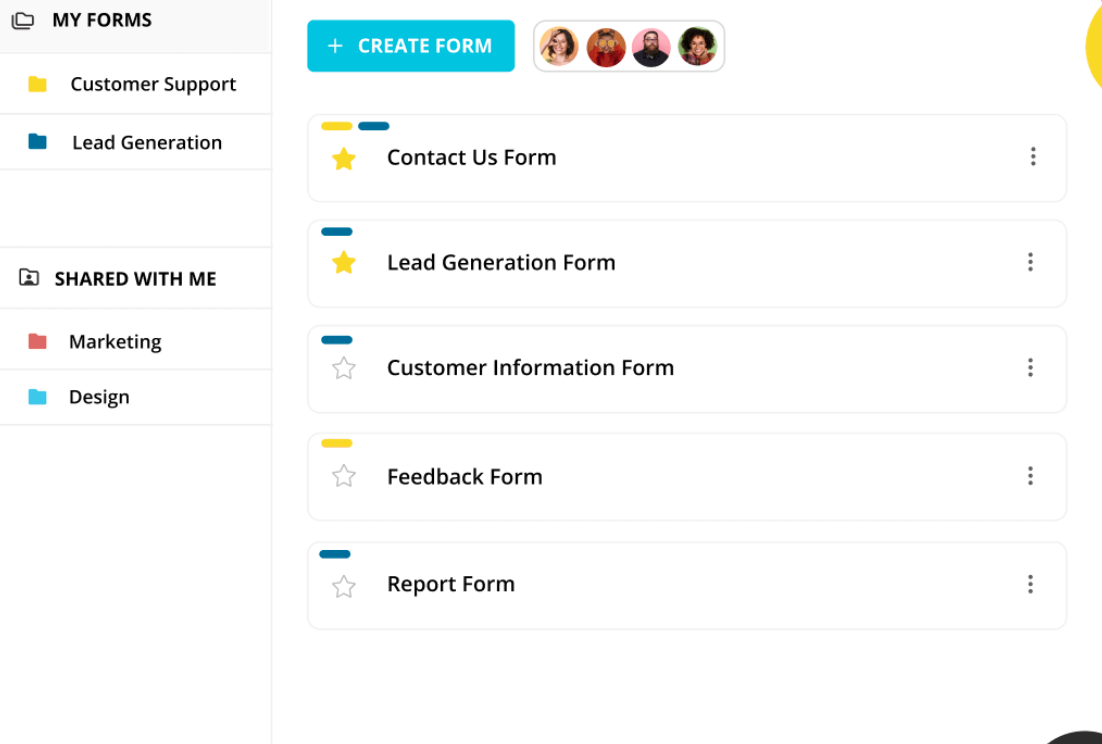The image size is (1102, 744).
Task: Click the last collaborator avatar
Action: coord(697,46)
